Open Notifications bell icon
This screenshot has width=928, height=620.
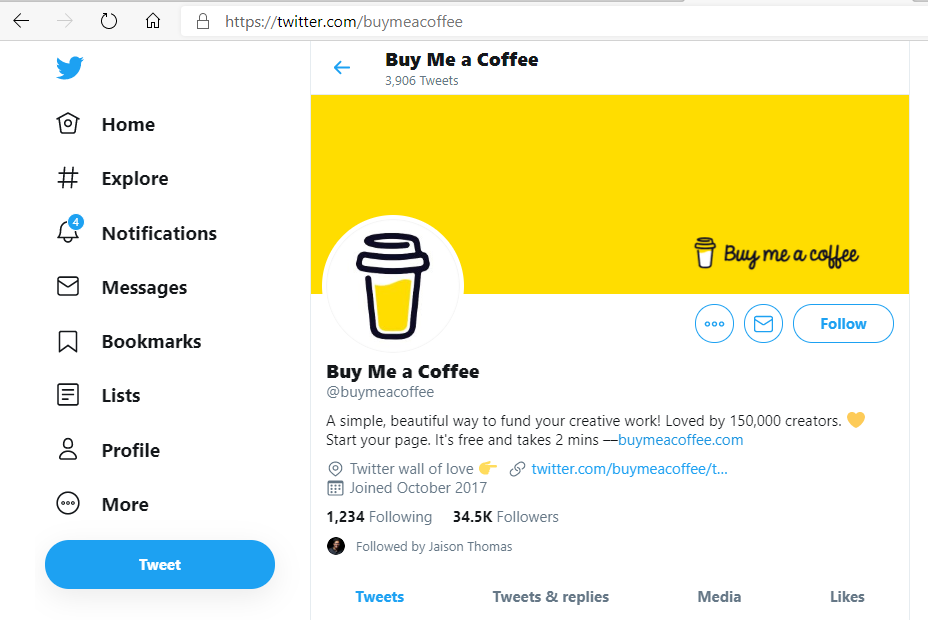coord(68,232)
